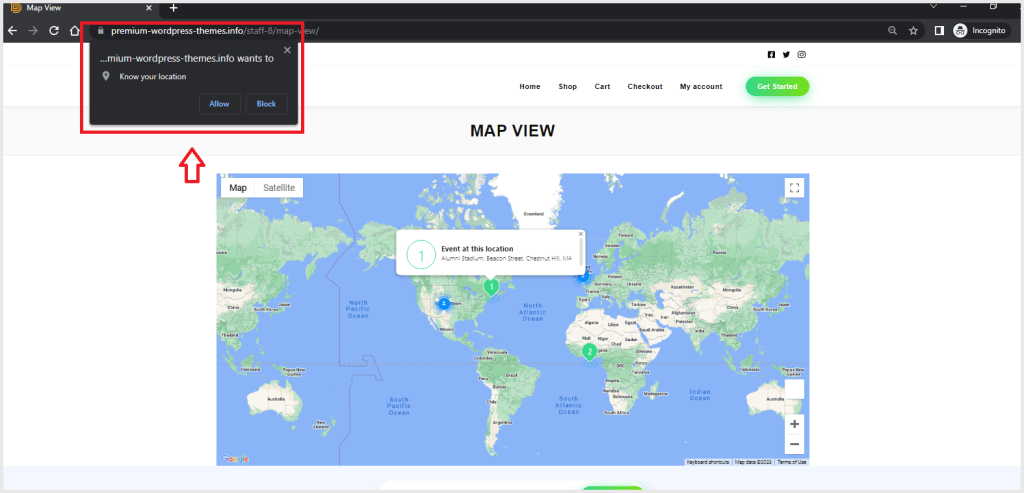Bookmark this page with the star icon
This screenshot has height=493, width=1024.
pyautogui.click(x=913, y=31)
